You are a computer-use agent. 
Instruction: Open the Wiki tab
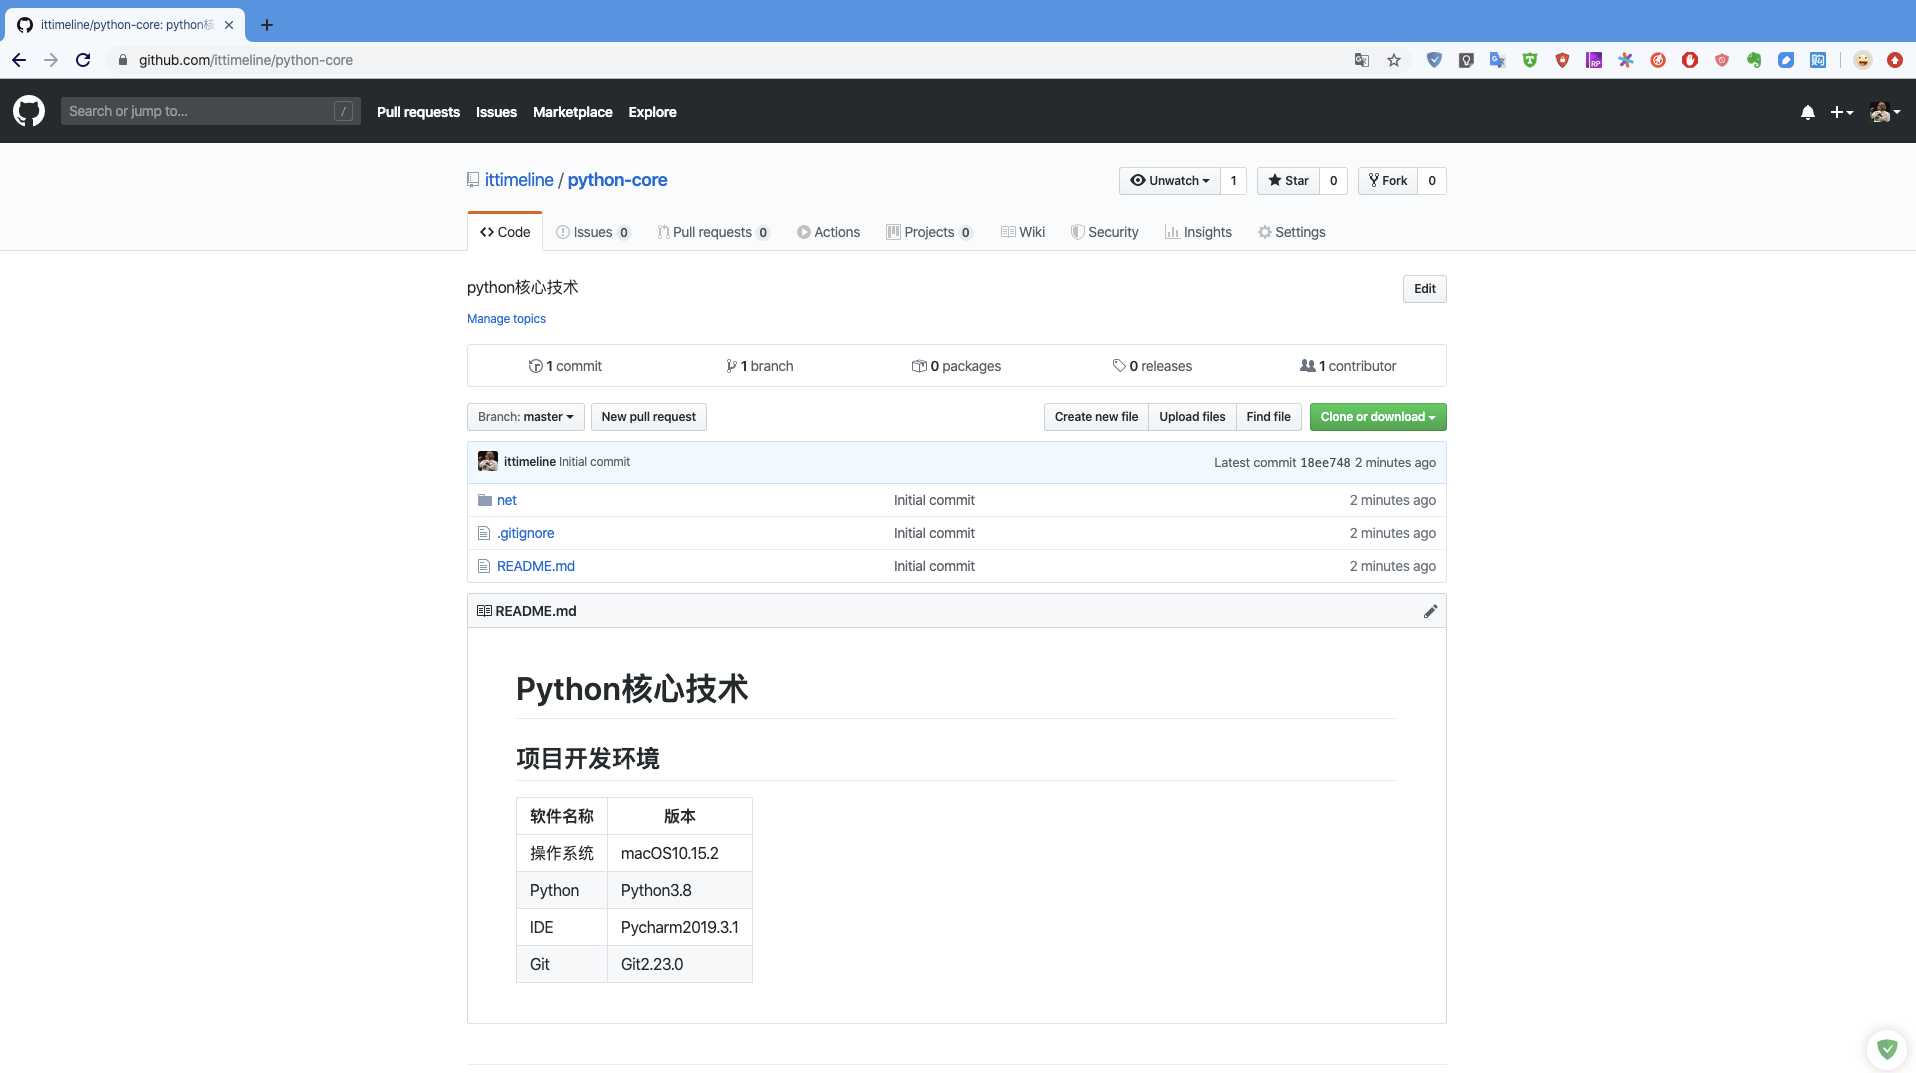1023,232
